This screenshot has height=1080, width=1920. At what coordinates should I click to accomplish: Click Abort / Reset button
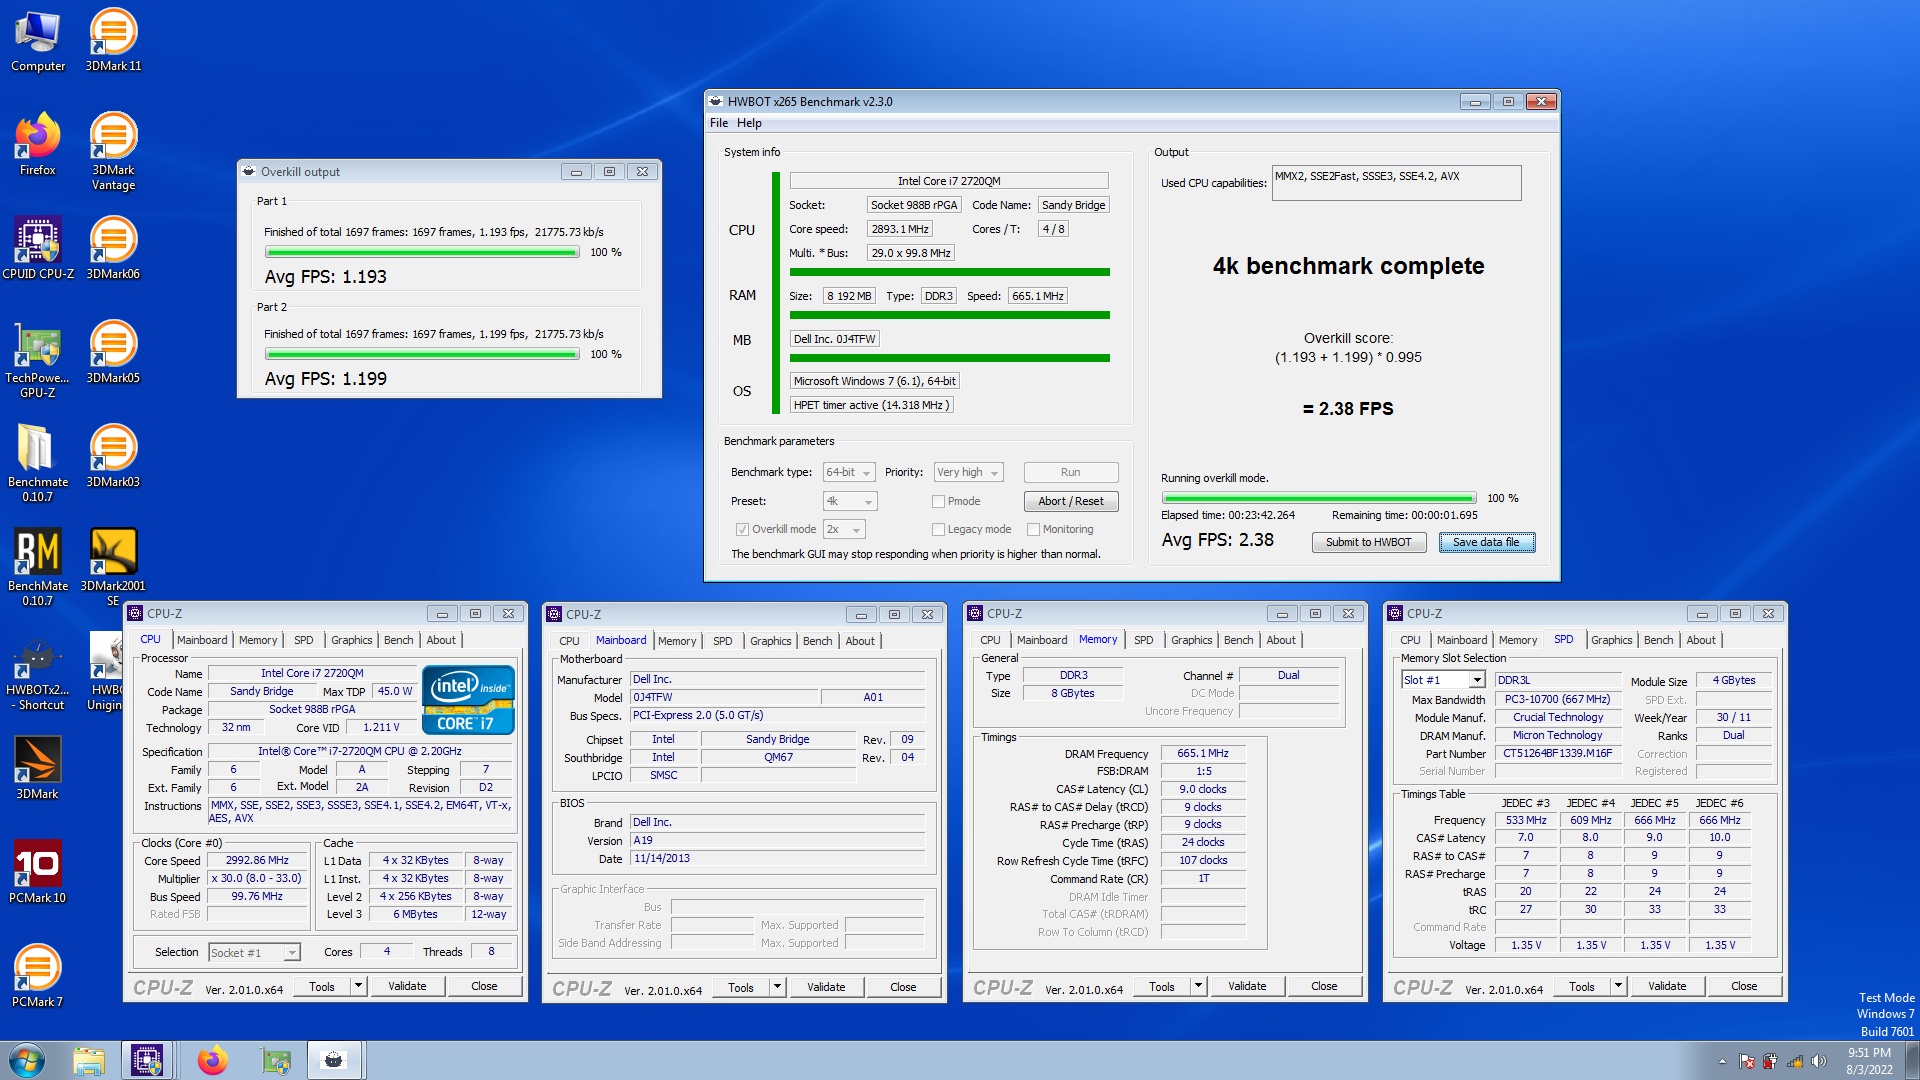click(x=1070, y=501)
